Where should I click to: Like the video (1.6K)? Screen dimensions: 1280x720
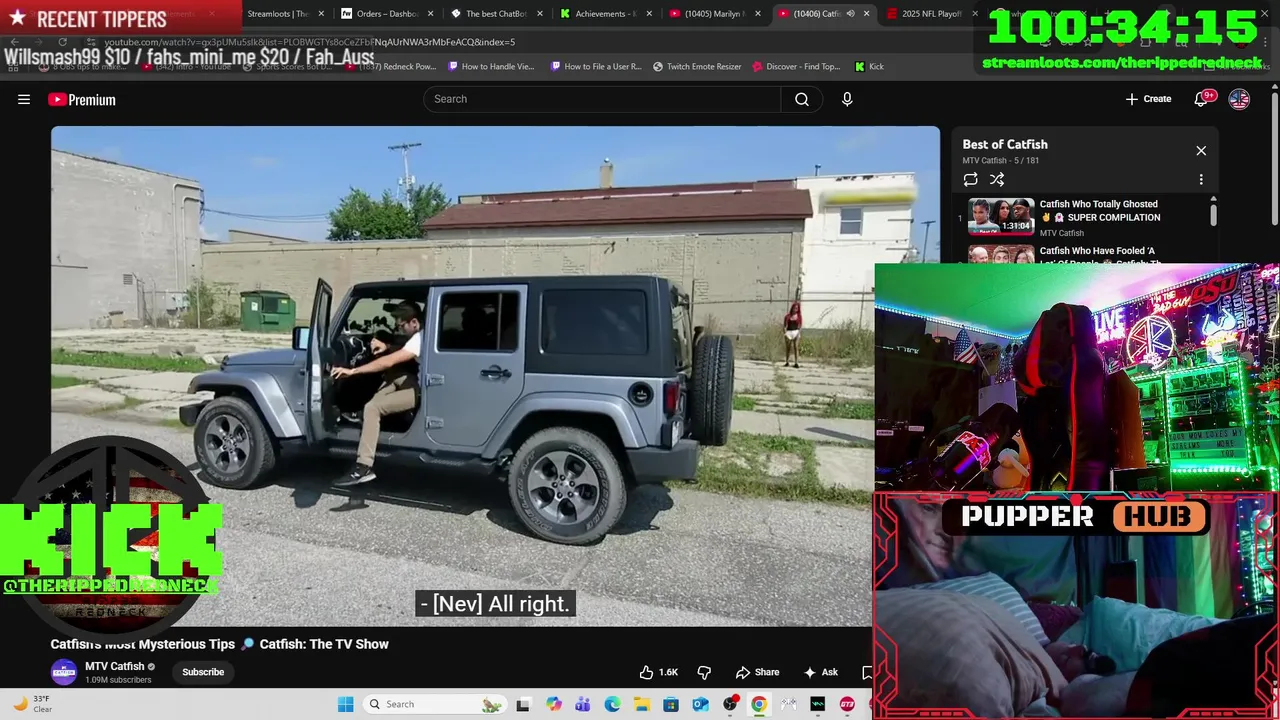659,672
